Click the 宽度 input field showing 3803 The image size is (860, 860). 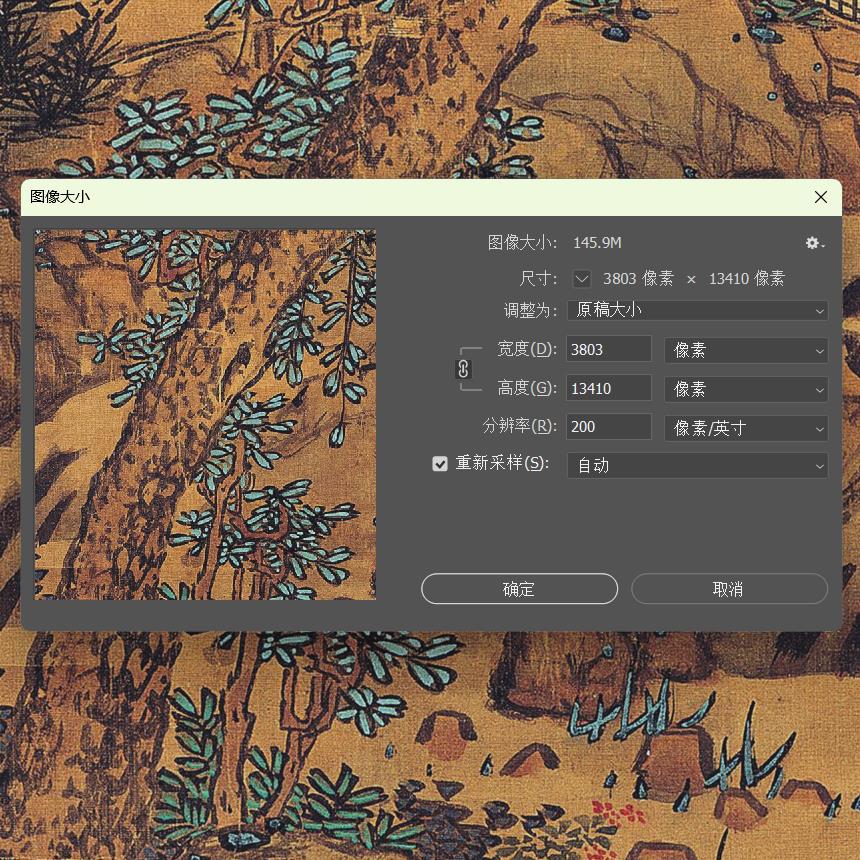pyautogui.click(x=609, y=349)
